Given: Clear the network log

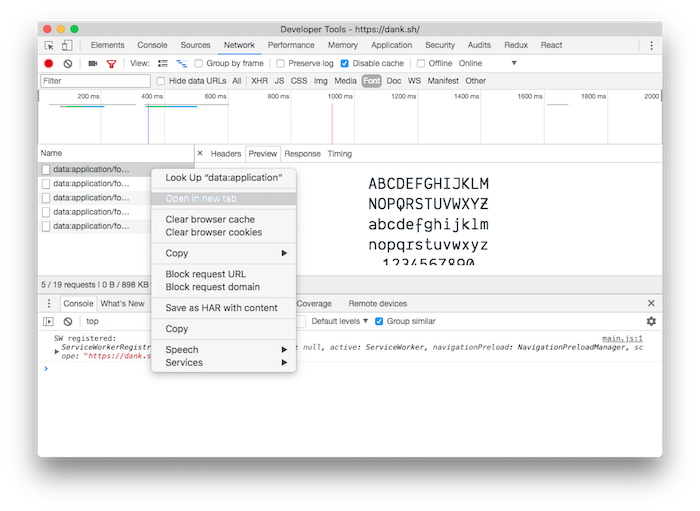Looking at the screenshot, I should click(67, 63).
